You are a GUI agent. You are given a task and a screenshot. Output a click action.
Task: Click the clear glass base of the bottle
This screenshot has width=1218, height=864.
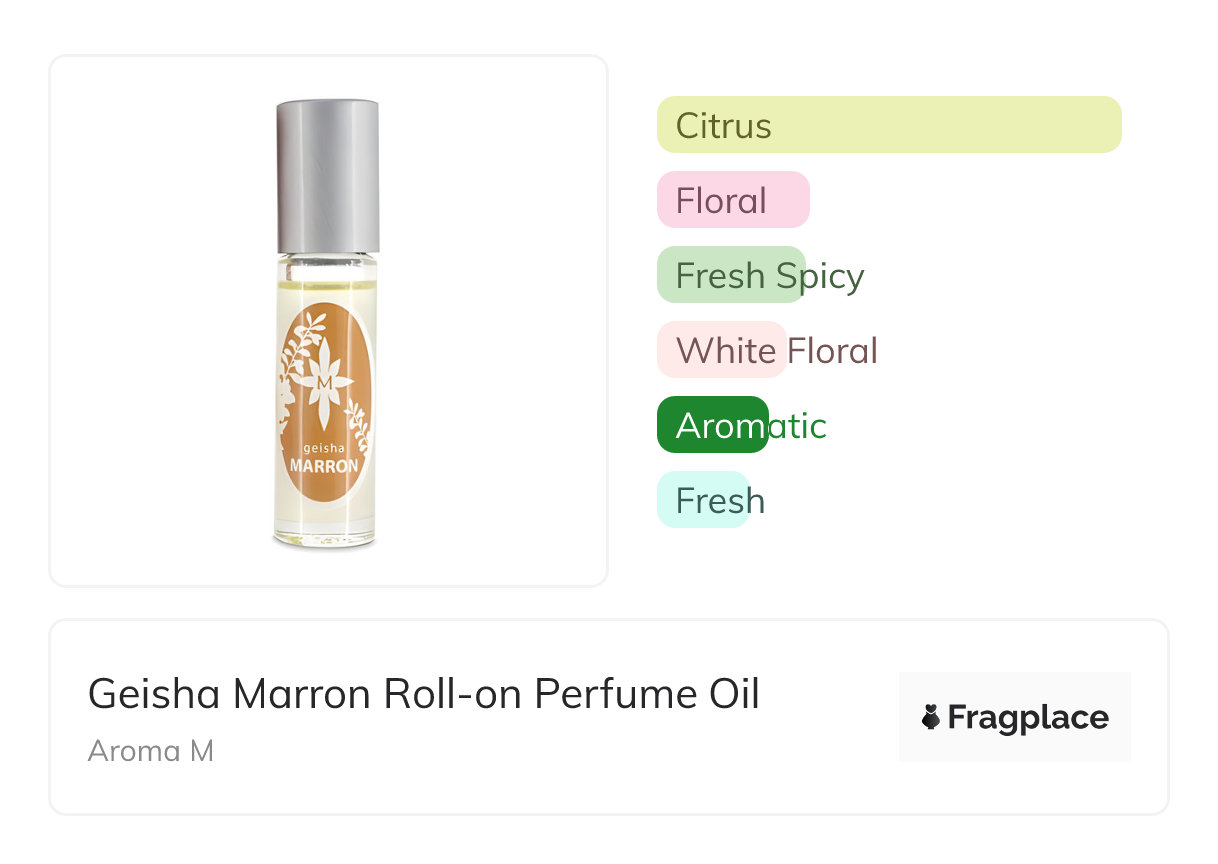coord(324,529)
